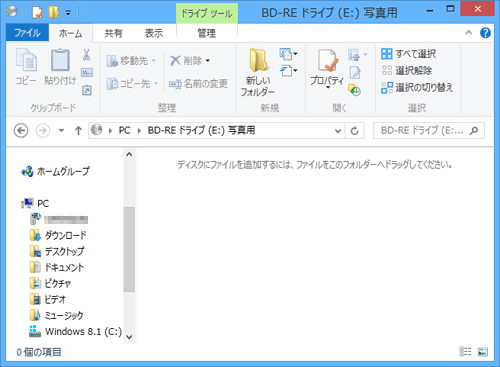The image size is (500, 367).
Task: Collapse the ribbon with the chevron
Action: 469,33
